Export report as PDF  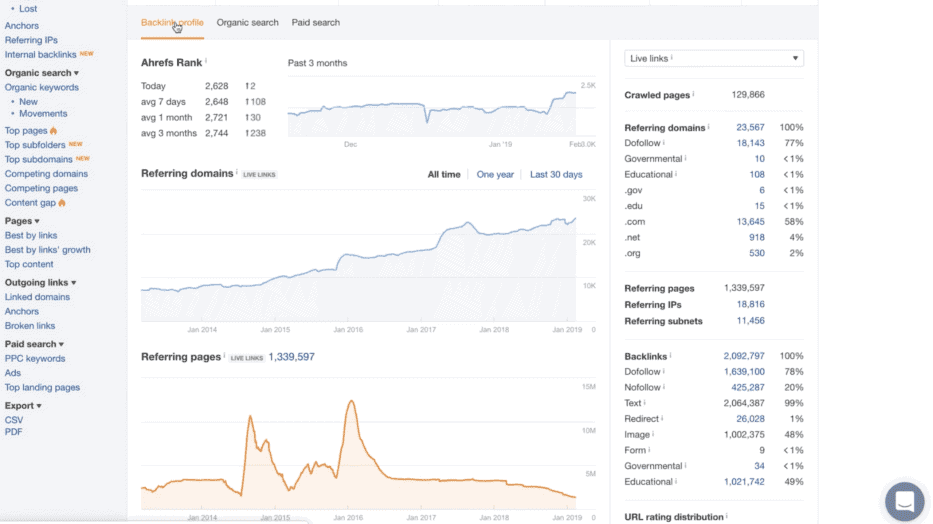coord(13,432)
